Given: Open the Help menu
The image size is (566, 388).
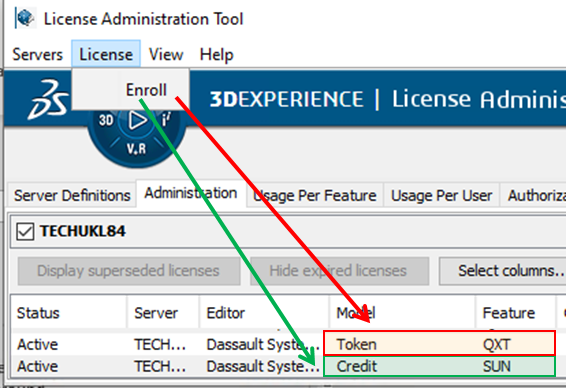Looking at the screenshot, I should (x=217, y=55).
